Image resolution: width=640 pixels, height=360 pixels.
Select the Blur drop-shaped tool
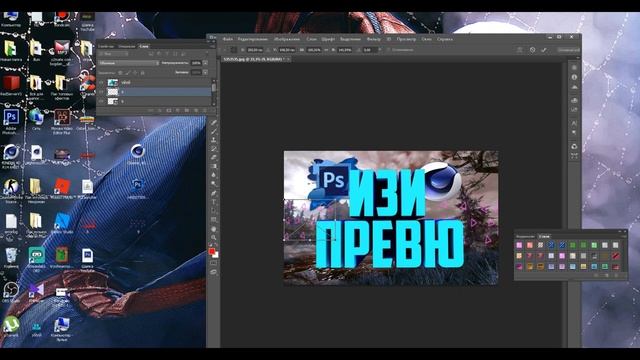pos(213,175)
